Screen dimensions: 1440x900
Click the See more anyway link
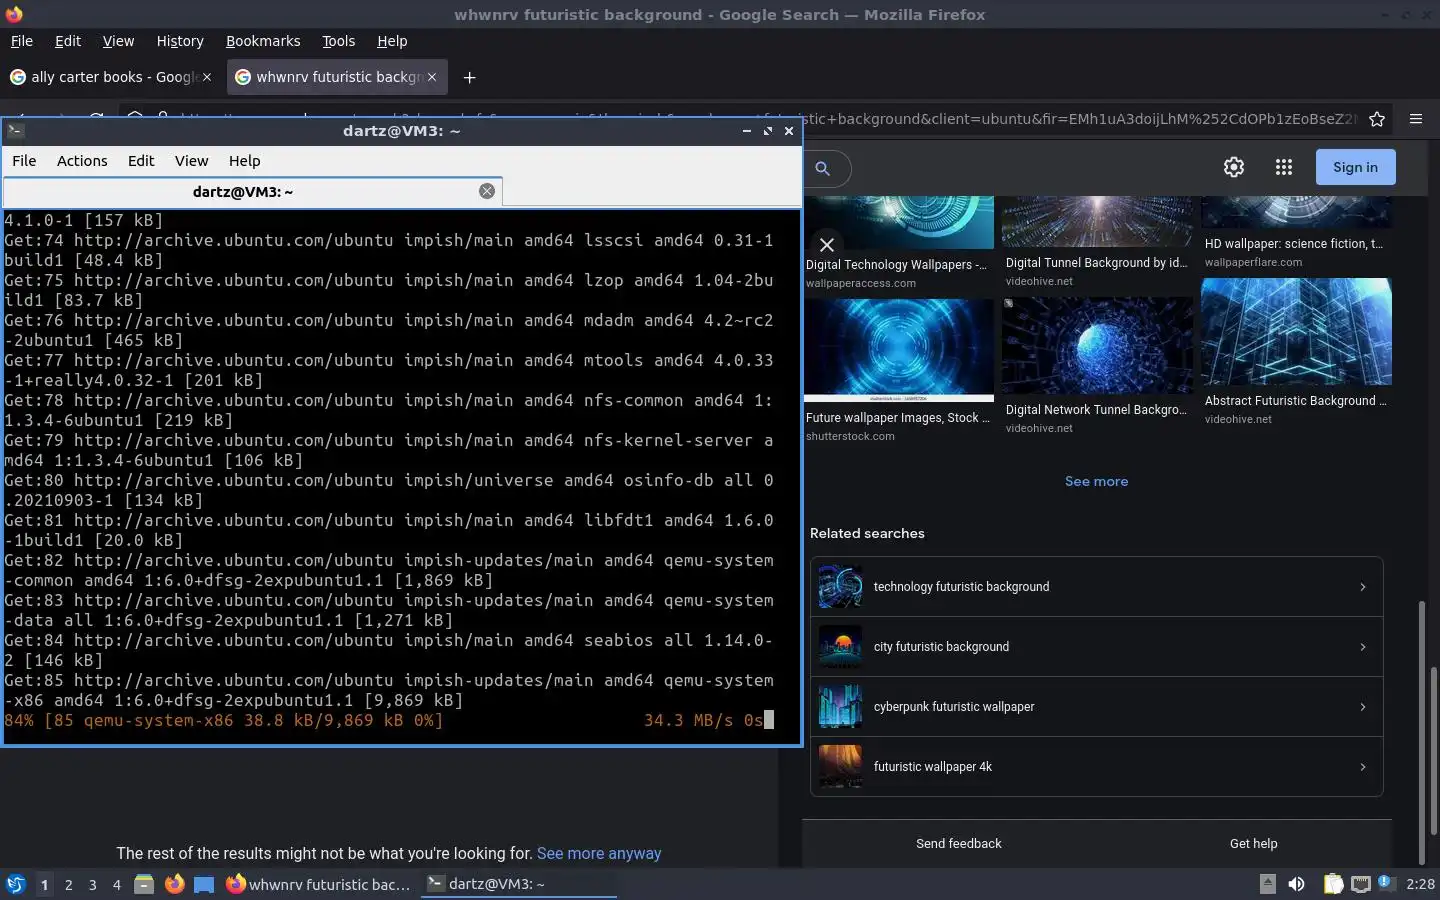[599, 853]
